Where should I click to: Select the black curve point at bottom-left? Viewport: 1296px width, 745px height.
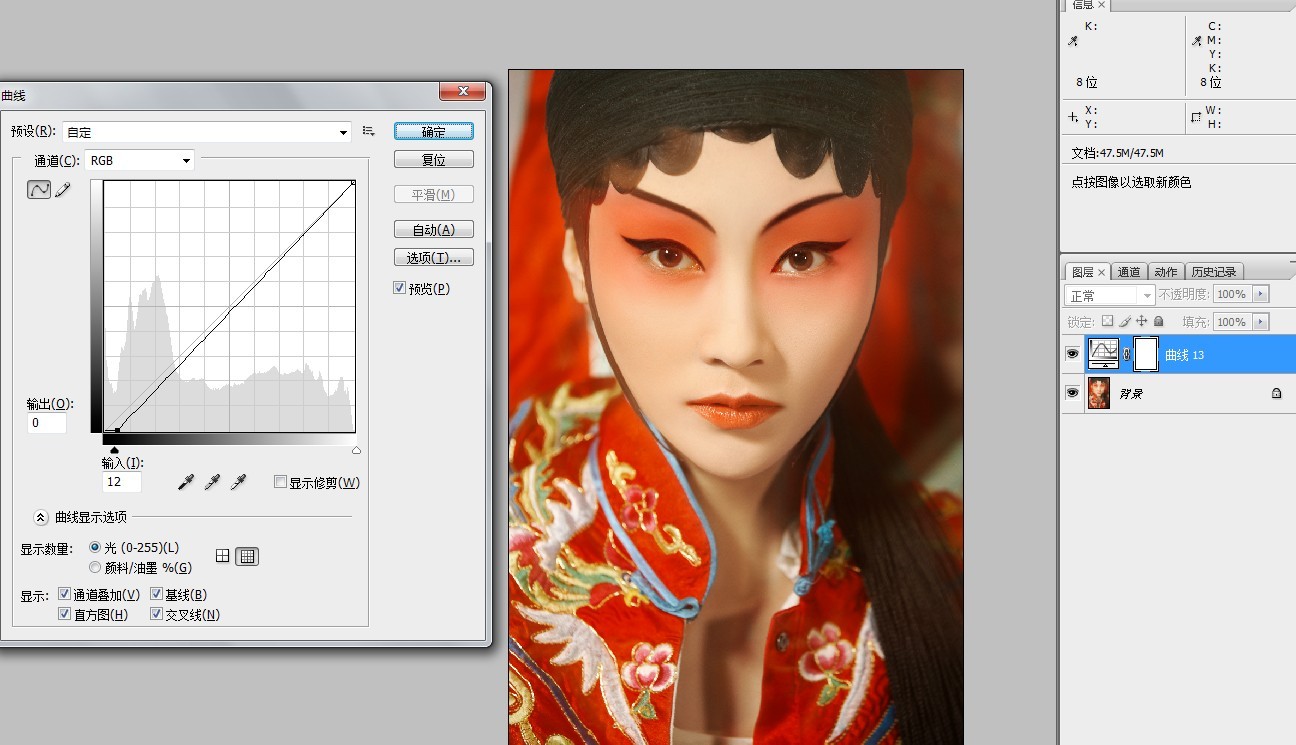point(116,431)
